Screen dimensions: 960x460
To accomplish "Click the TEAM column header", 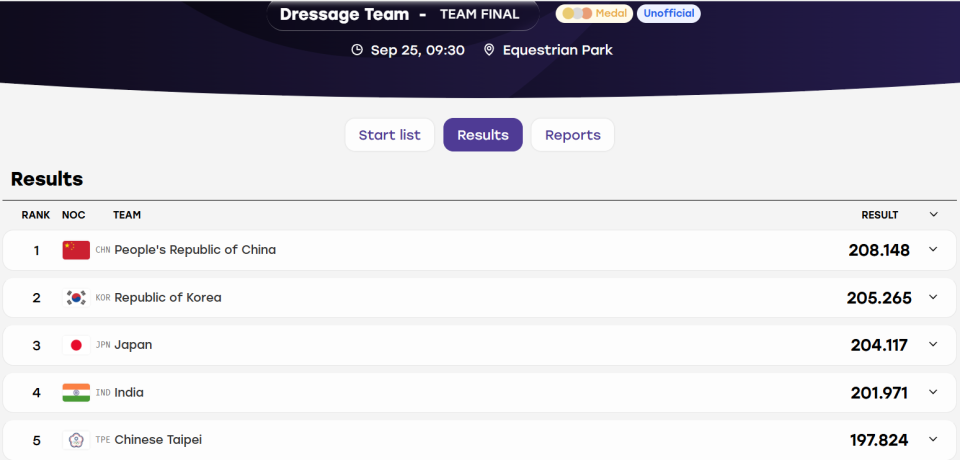I will (127, 215).
